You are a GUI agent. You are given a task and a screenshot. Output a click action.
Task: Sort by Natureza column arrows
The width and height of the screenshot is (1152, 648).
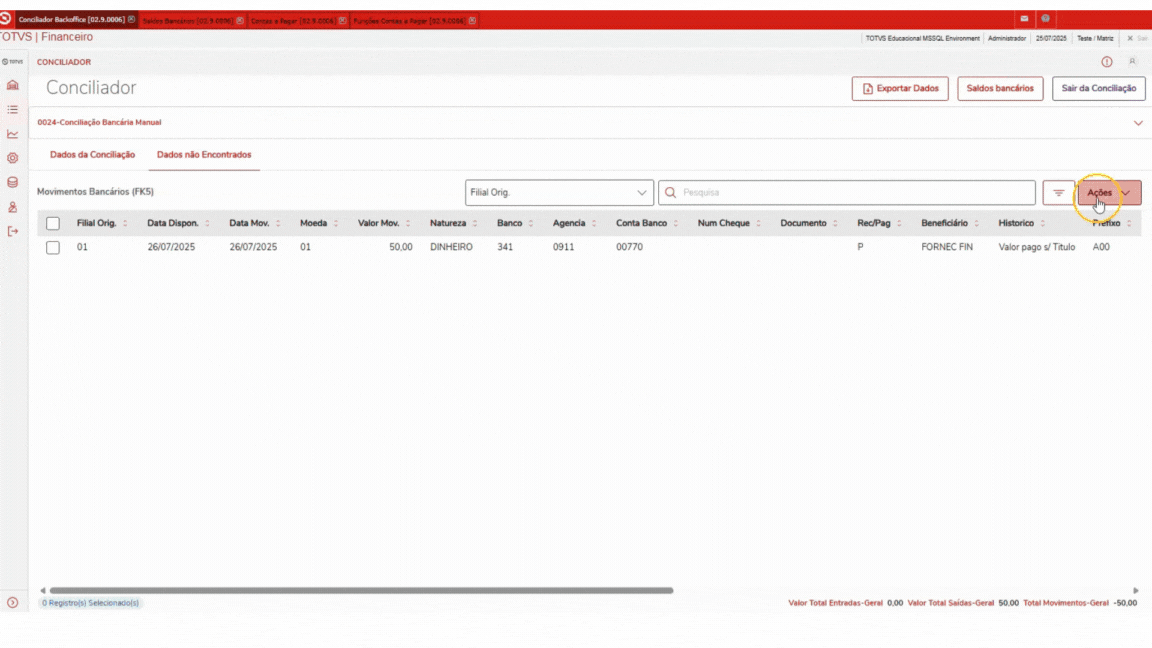pos(475,223)
